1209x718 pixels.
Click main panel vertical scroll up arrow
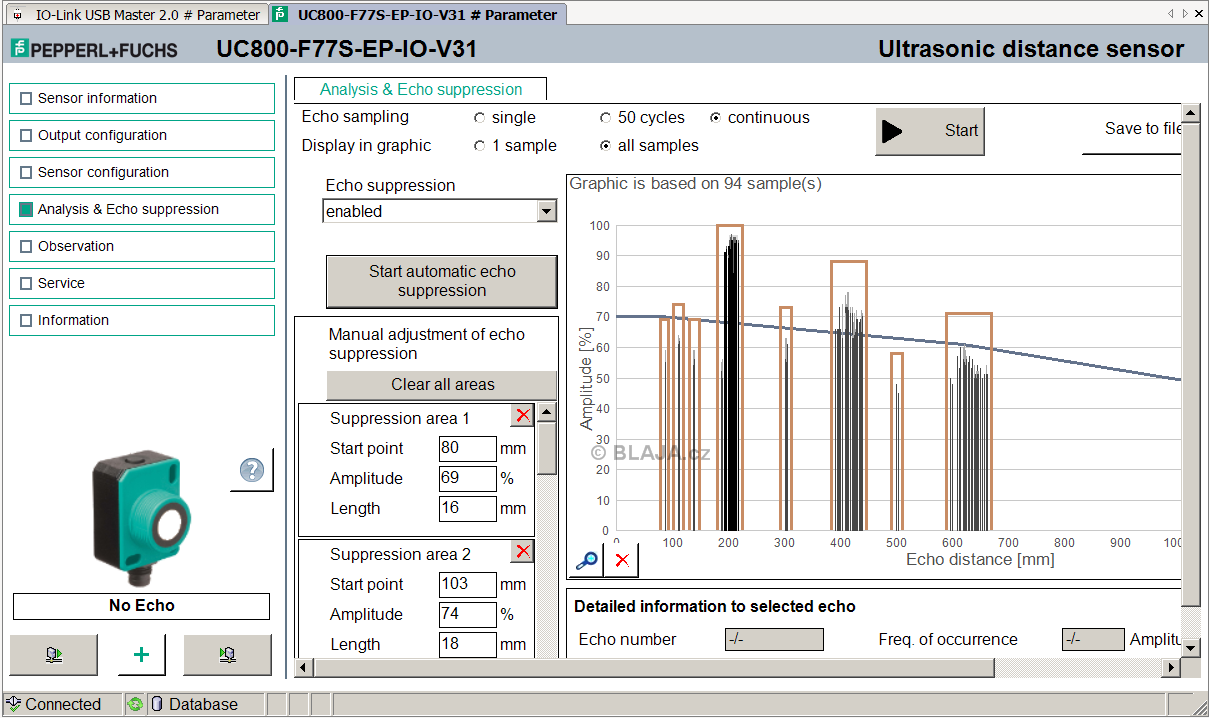[1190, 112]
